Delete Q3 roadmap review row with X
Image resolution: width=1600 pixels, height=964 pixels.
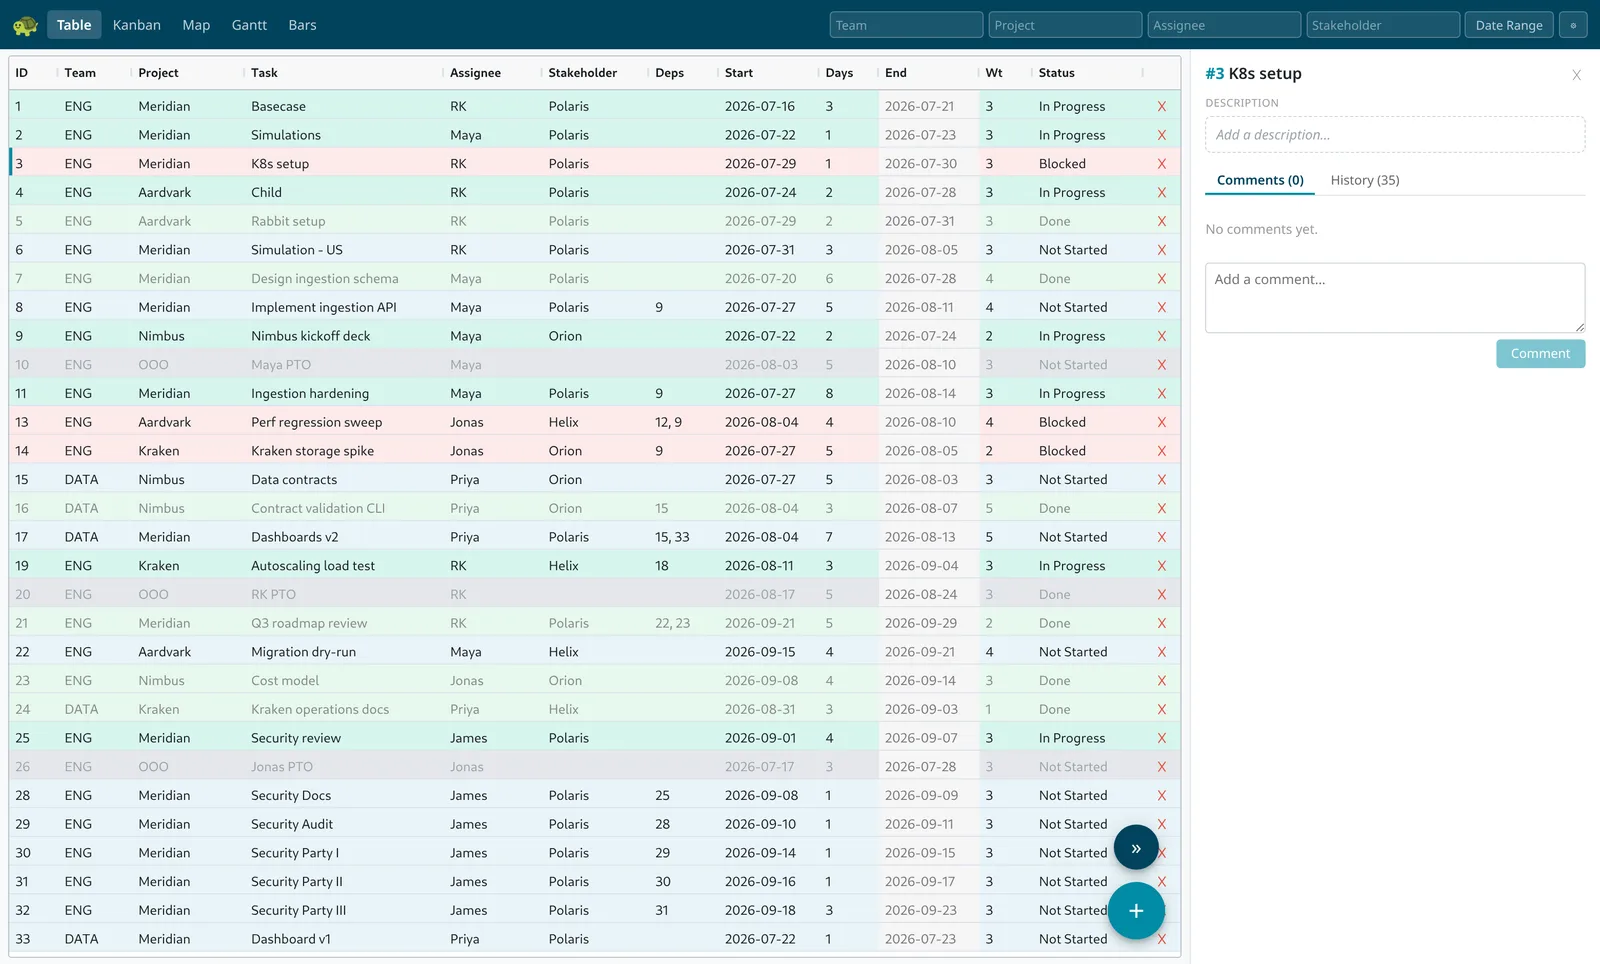tap(1161, 624)
